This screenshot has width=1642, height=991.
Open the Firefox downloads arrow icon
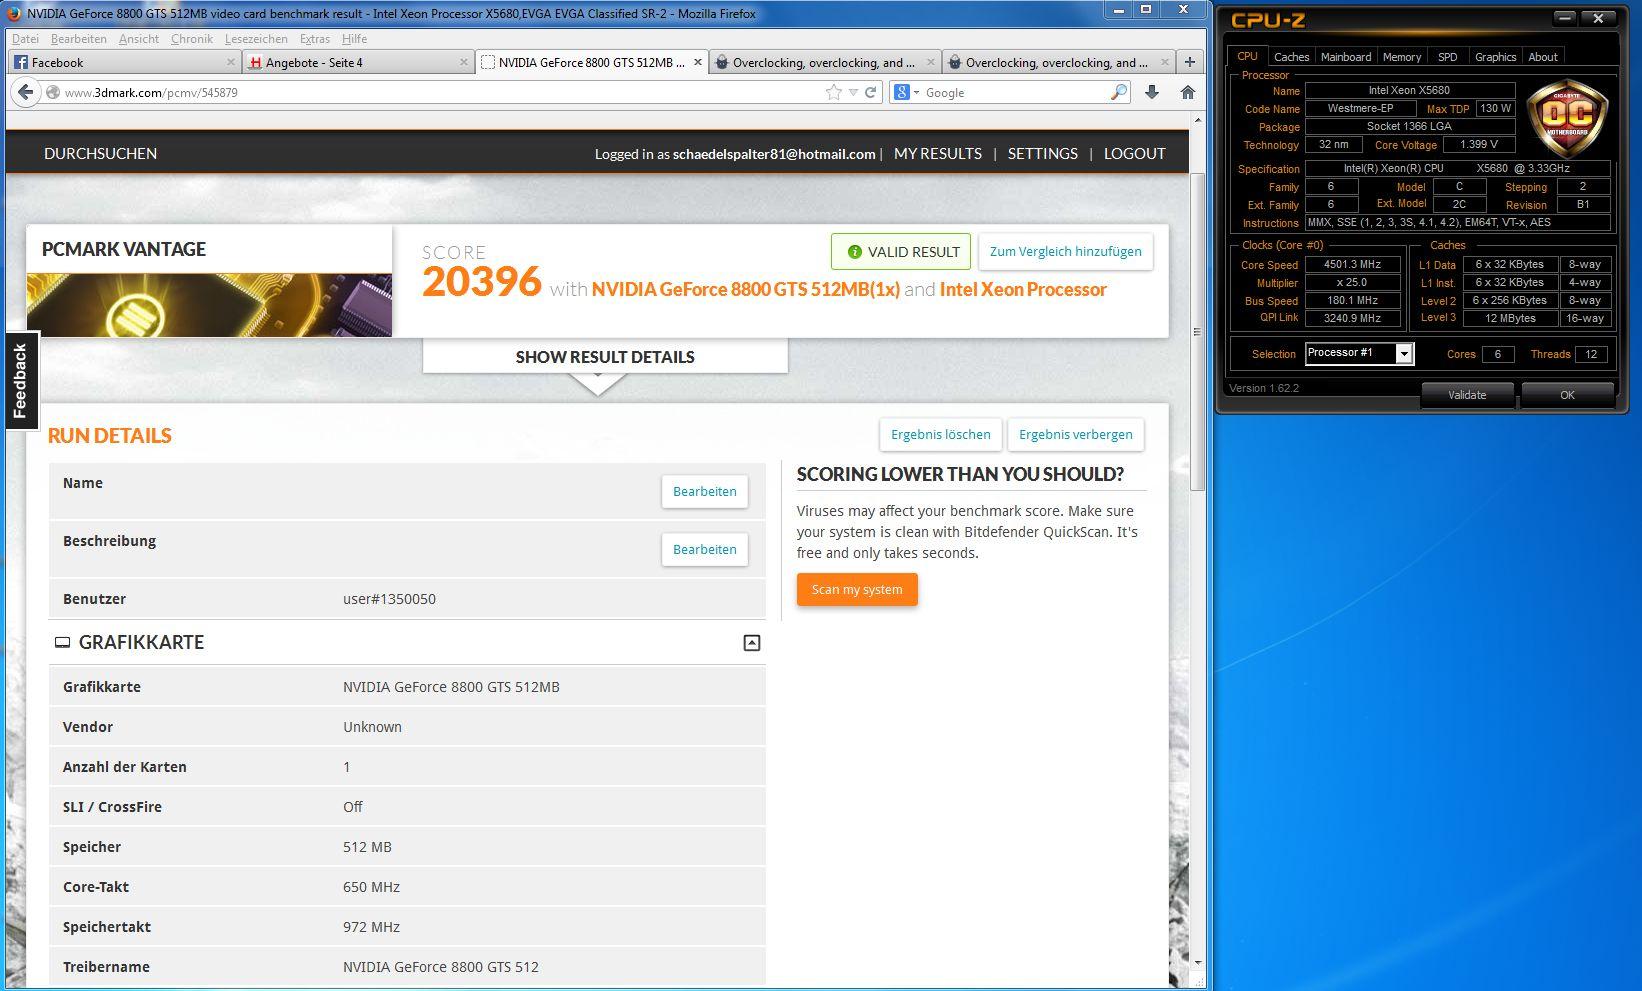click(1152, 92)
